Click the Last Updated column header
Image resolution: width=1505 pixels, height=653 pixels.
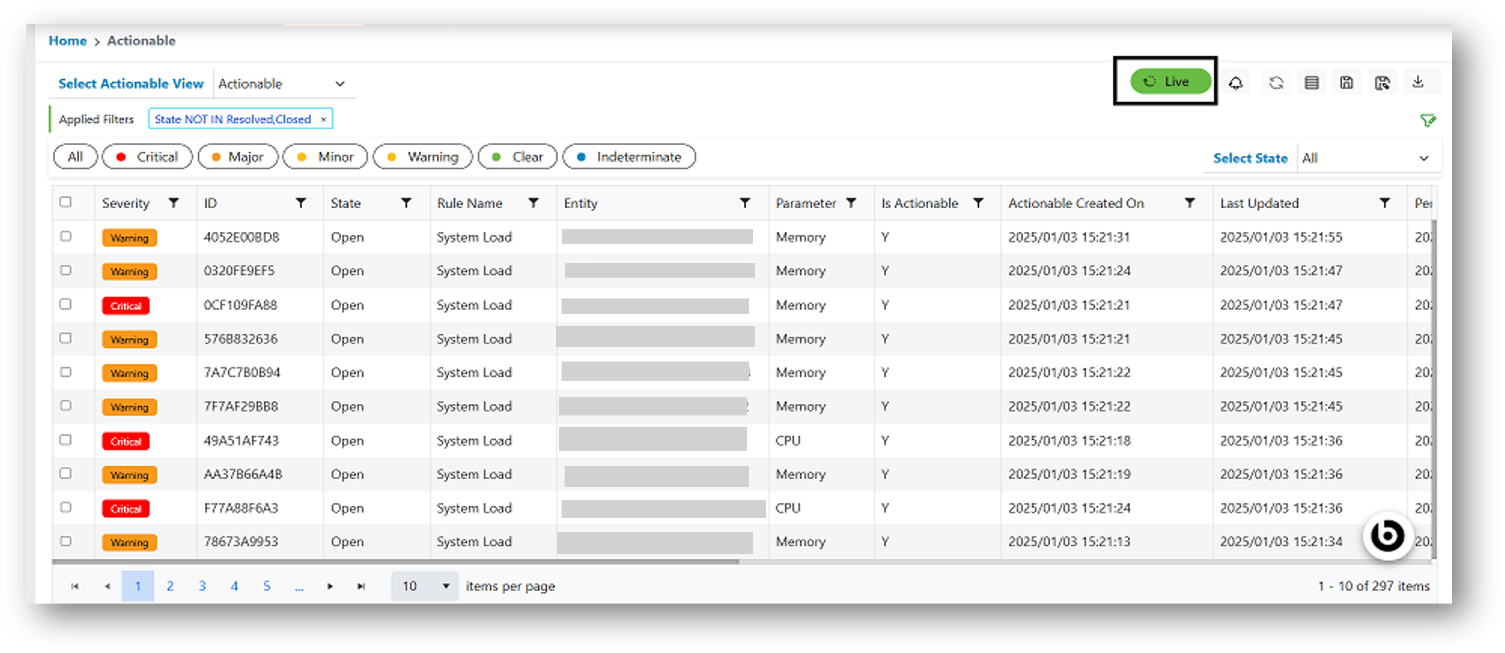click(1259, 203)
